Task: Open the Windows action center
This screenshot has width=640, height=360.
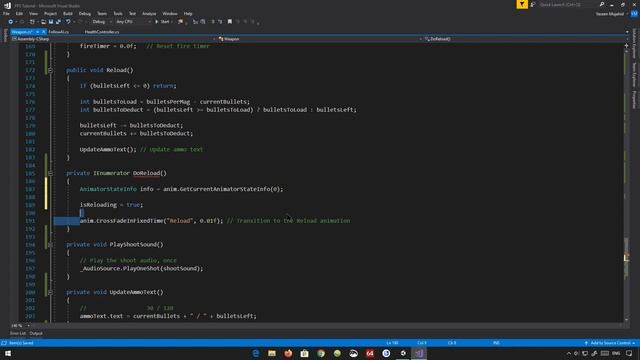Action: pyautogui.click(x=629, y=353)
